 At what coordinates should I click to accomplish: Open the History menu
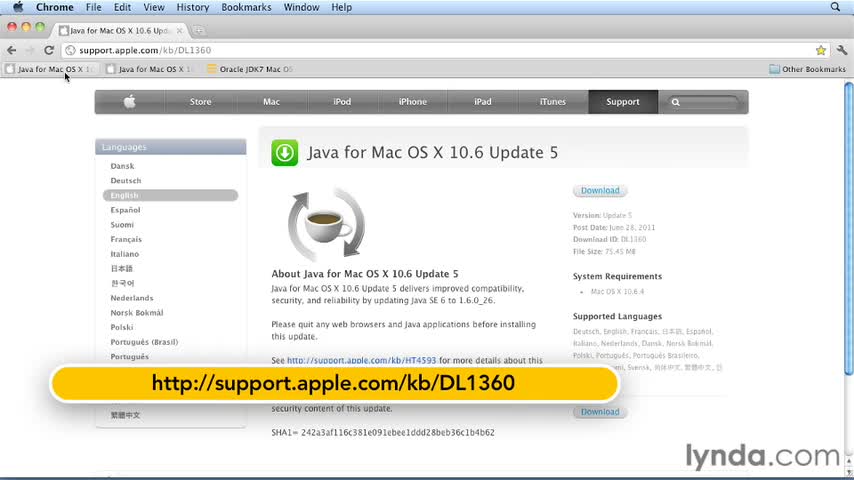[192, 7]
